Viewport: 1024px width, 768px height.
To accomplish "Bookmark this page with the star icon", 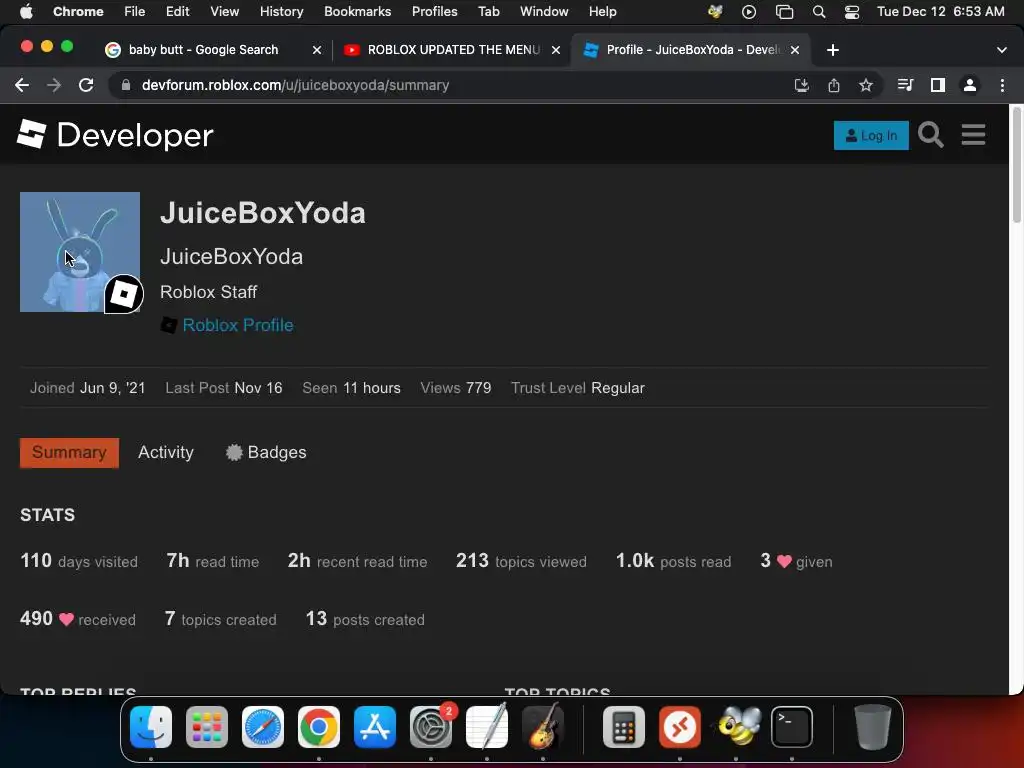I will tap(865, 85).
